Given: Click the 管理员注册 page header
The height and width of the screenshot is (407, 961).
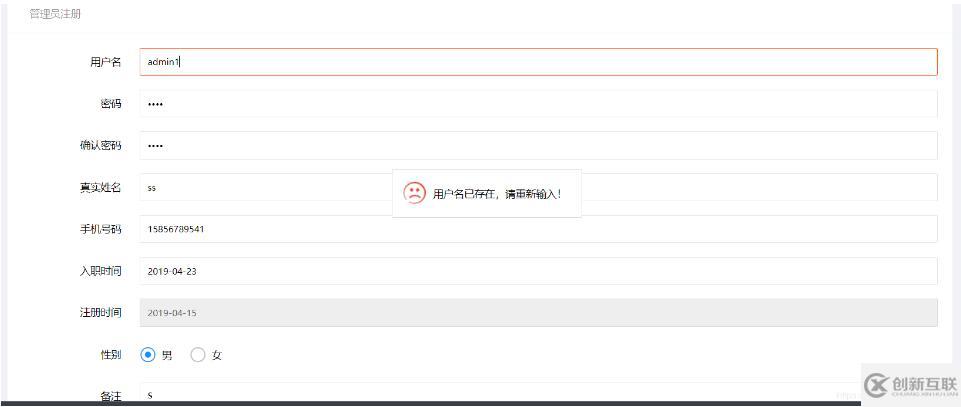Looking at the screenshot, I should 55,14.
